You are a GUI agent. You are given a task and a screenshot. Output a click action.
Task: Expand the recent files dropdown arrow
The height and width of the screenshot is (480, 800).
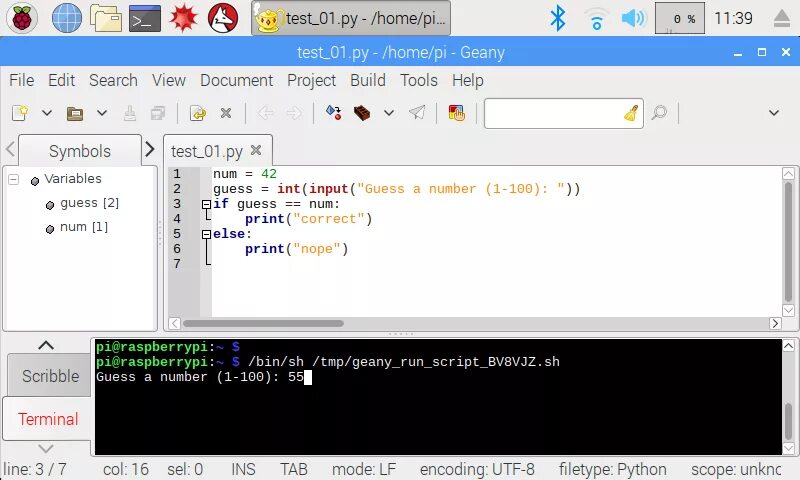[102, 113]
